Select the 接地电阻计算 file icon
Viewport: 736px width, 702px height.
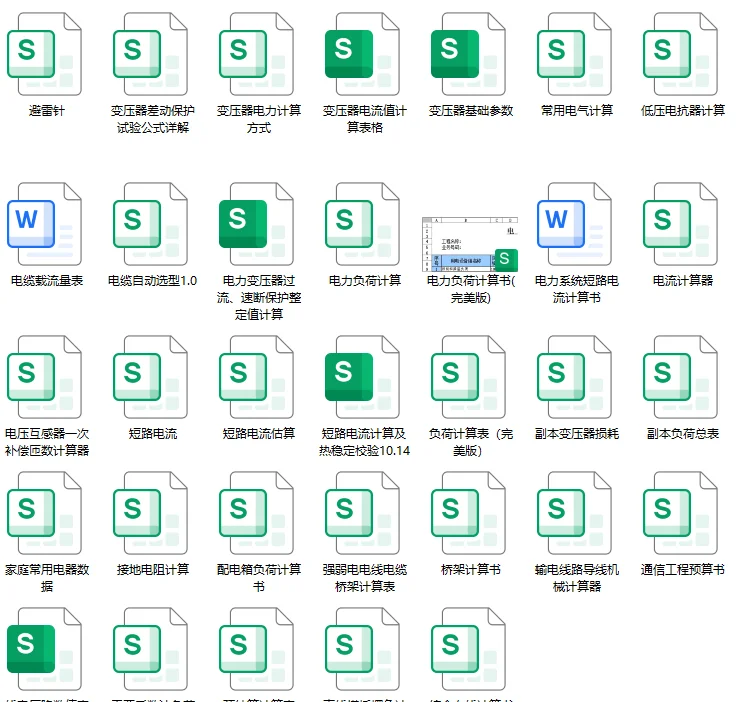[x=151, y=513]
